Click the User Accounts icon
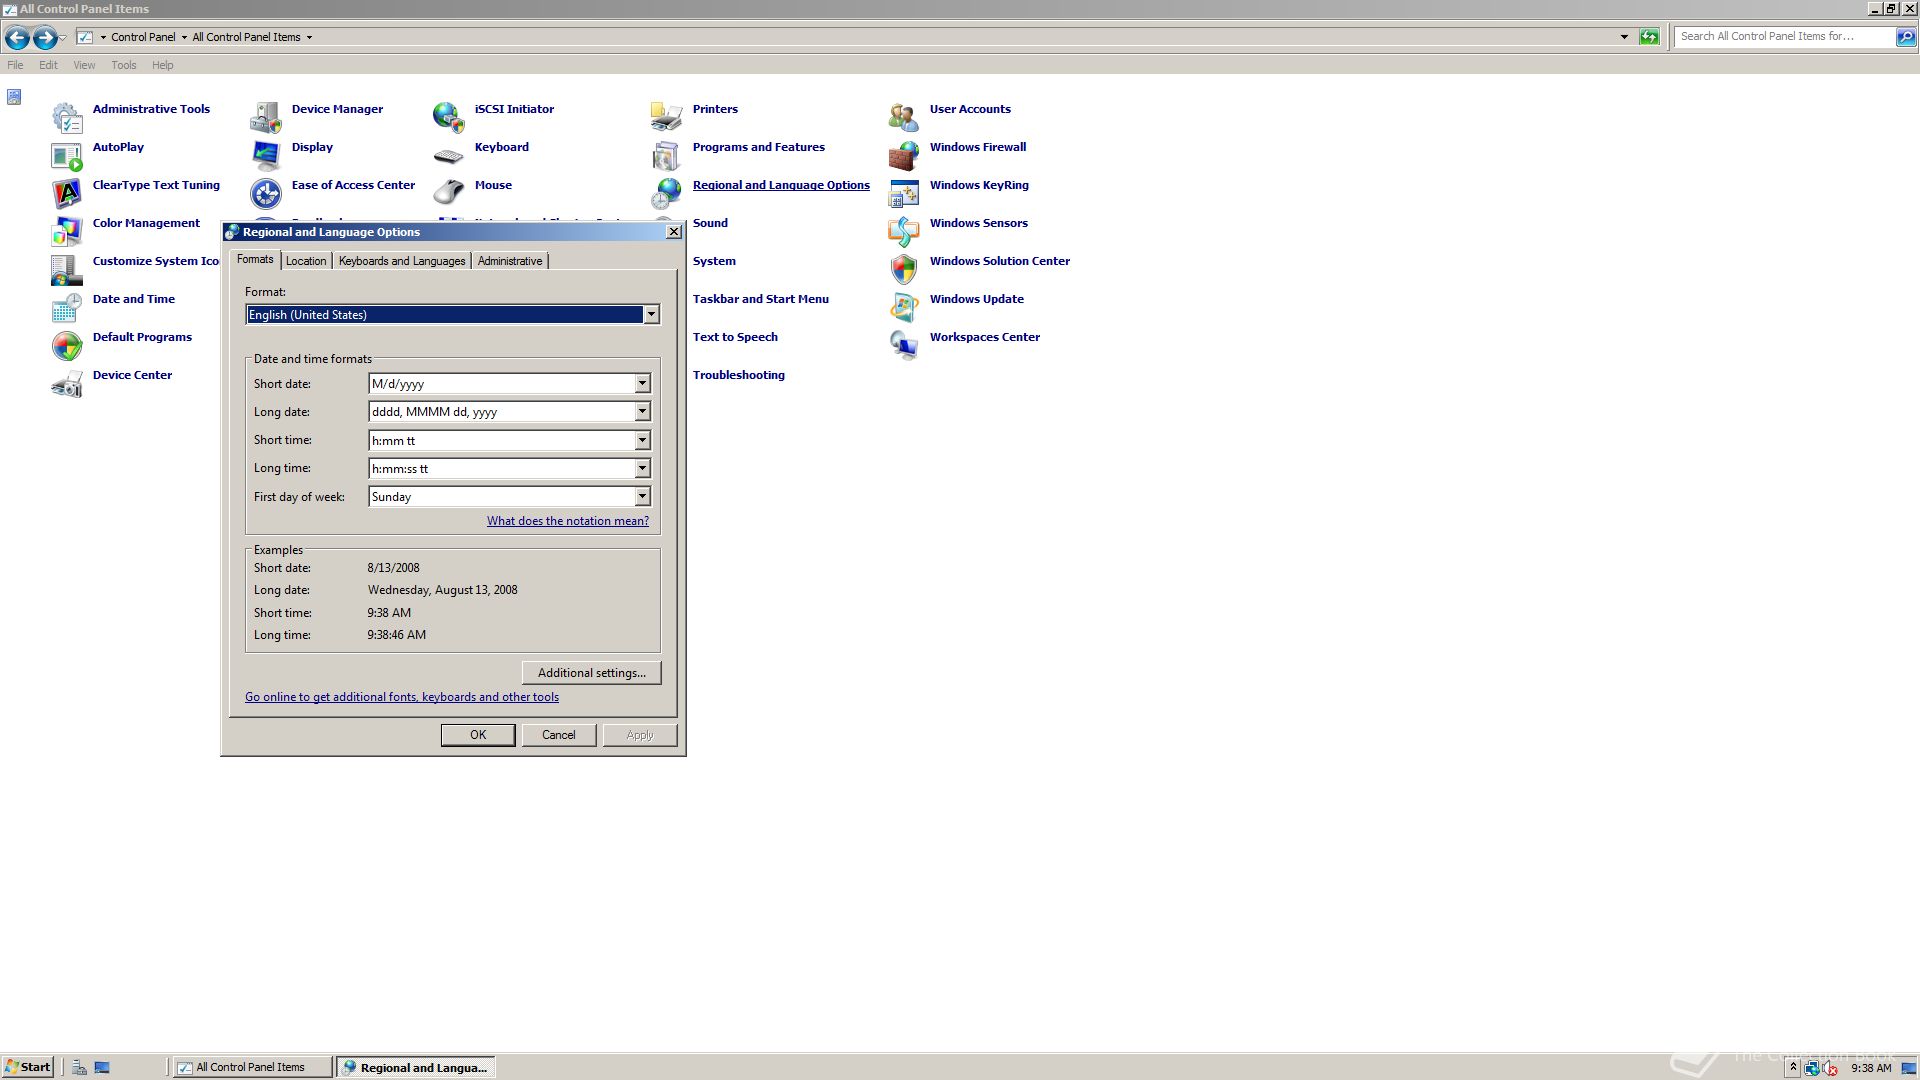This screenshot has width=1920, height=1080. click(903, 117)
